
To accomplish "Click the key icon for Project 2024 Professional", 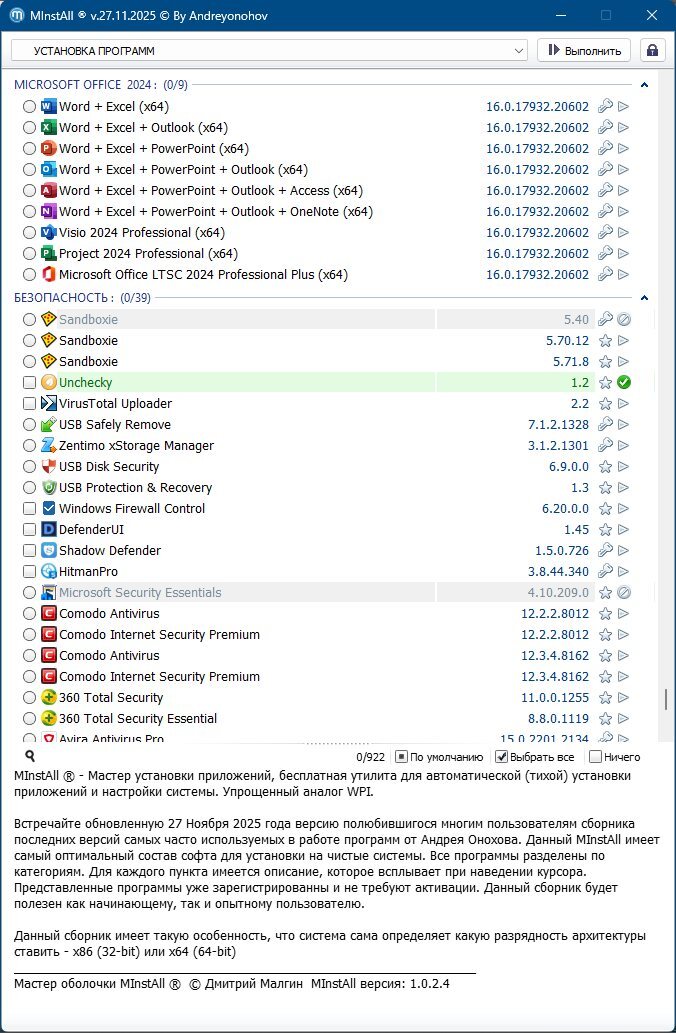I will click(604, 254).
